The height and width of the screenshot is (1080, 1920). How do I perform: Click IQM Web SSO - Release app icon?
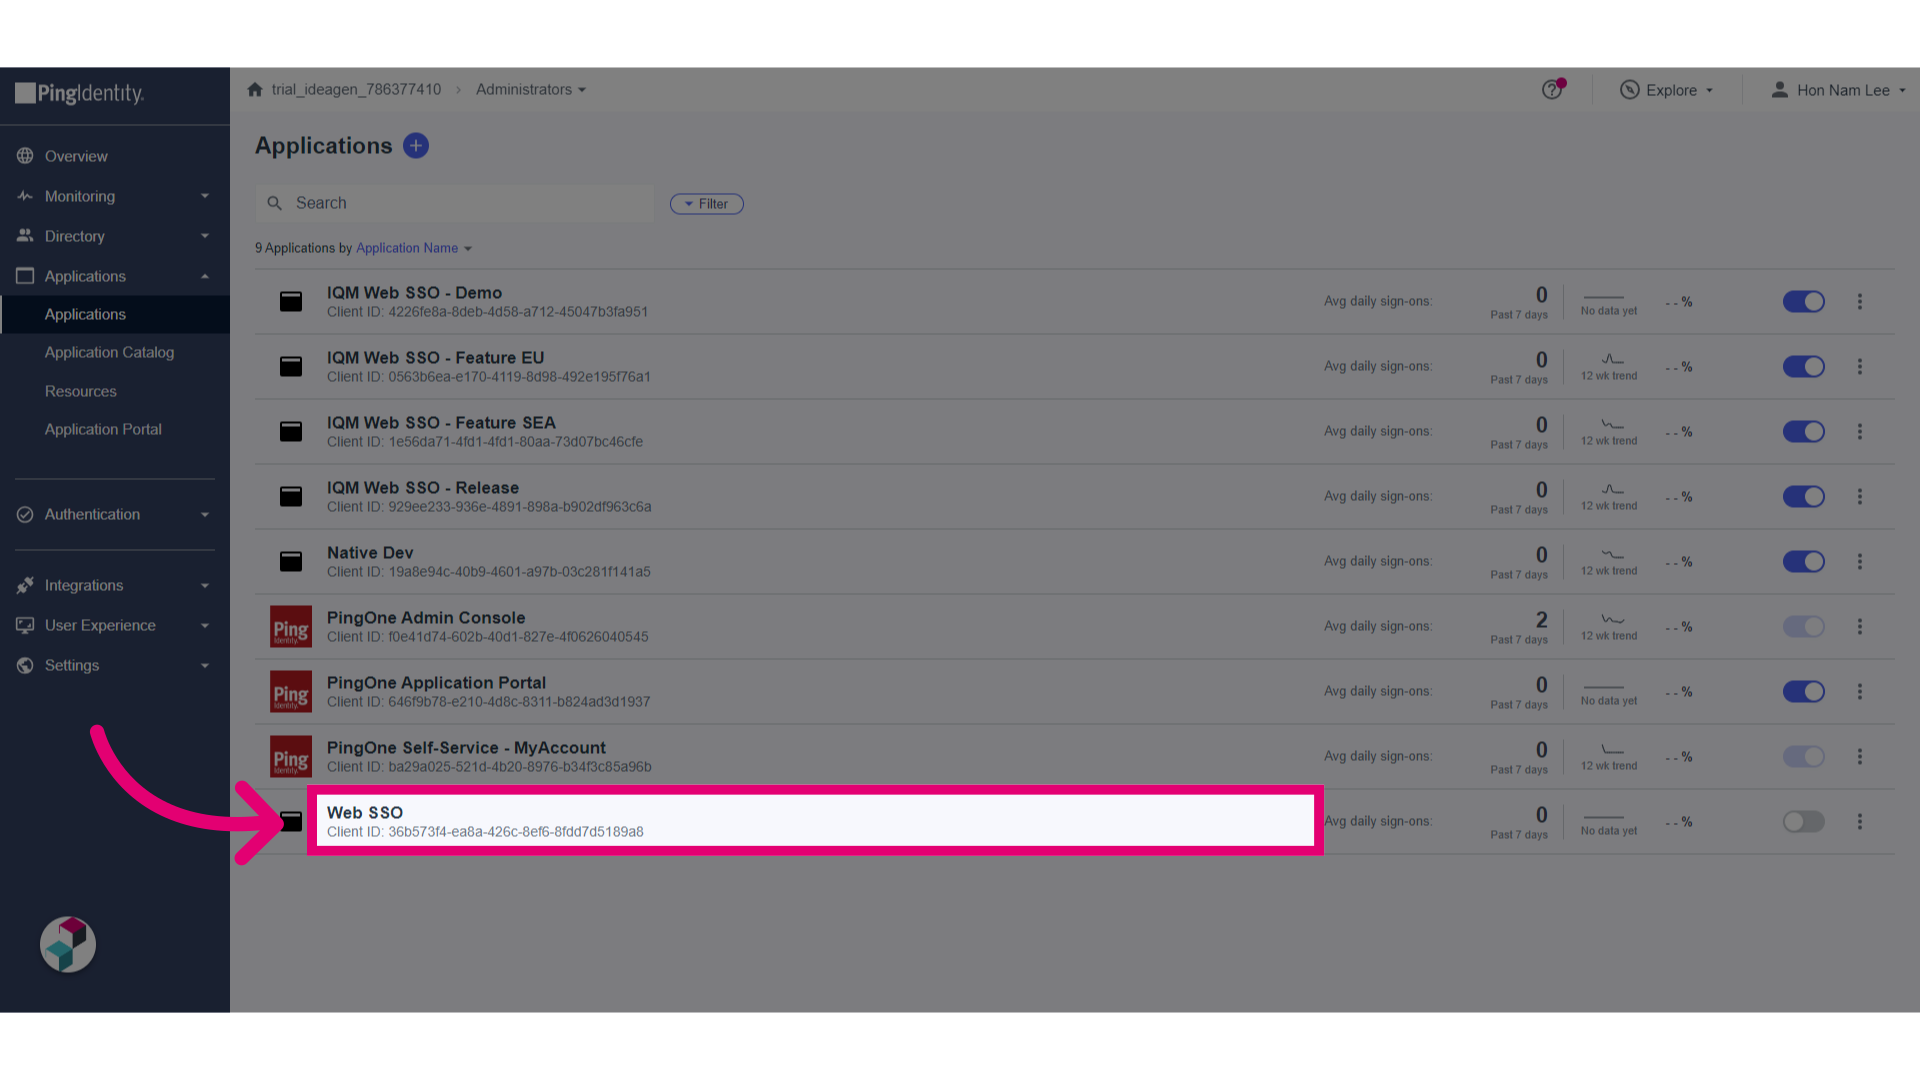click(291, 496)
